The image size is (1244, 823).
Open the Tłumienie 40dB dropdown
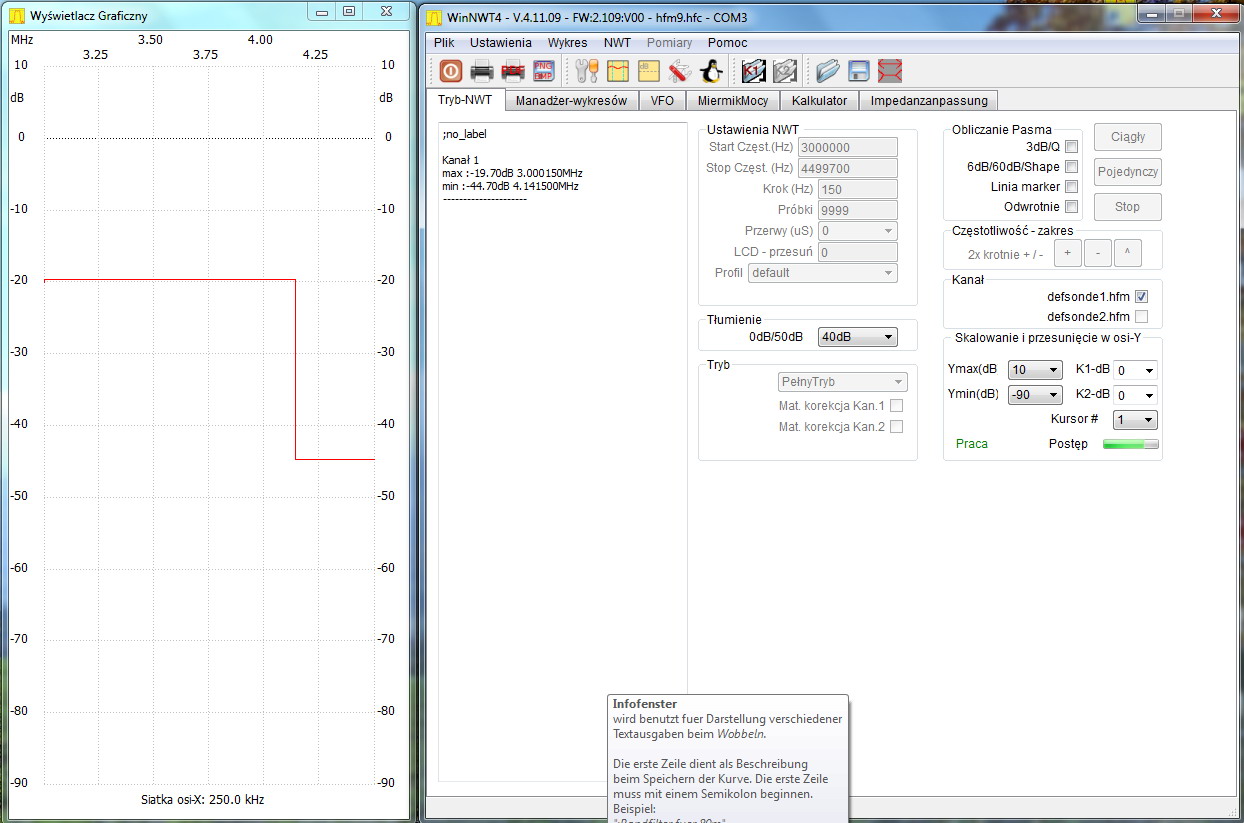point(857,337)
